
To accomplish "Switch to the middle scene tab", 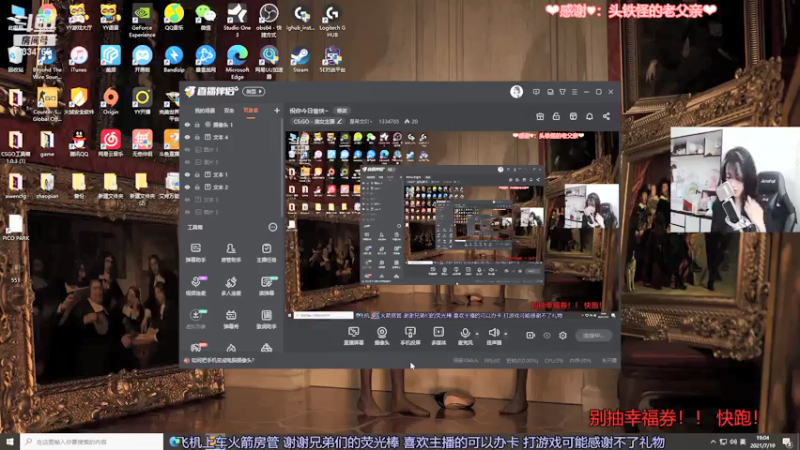I will point(229,111).
